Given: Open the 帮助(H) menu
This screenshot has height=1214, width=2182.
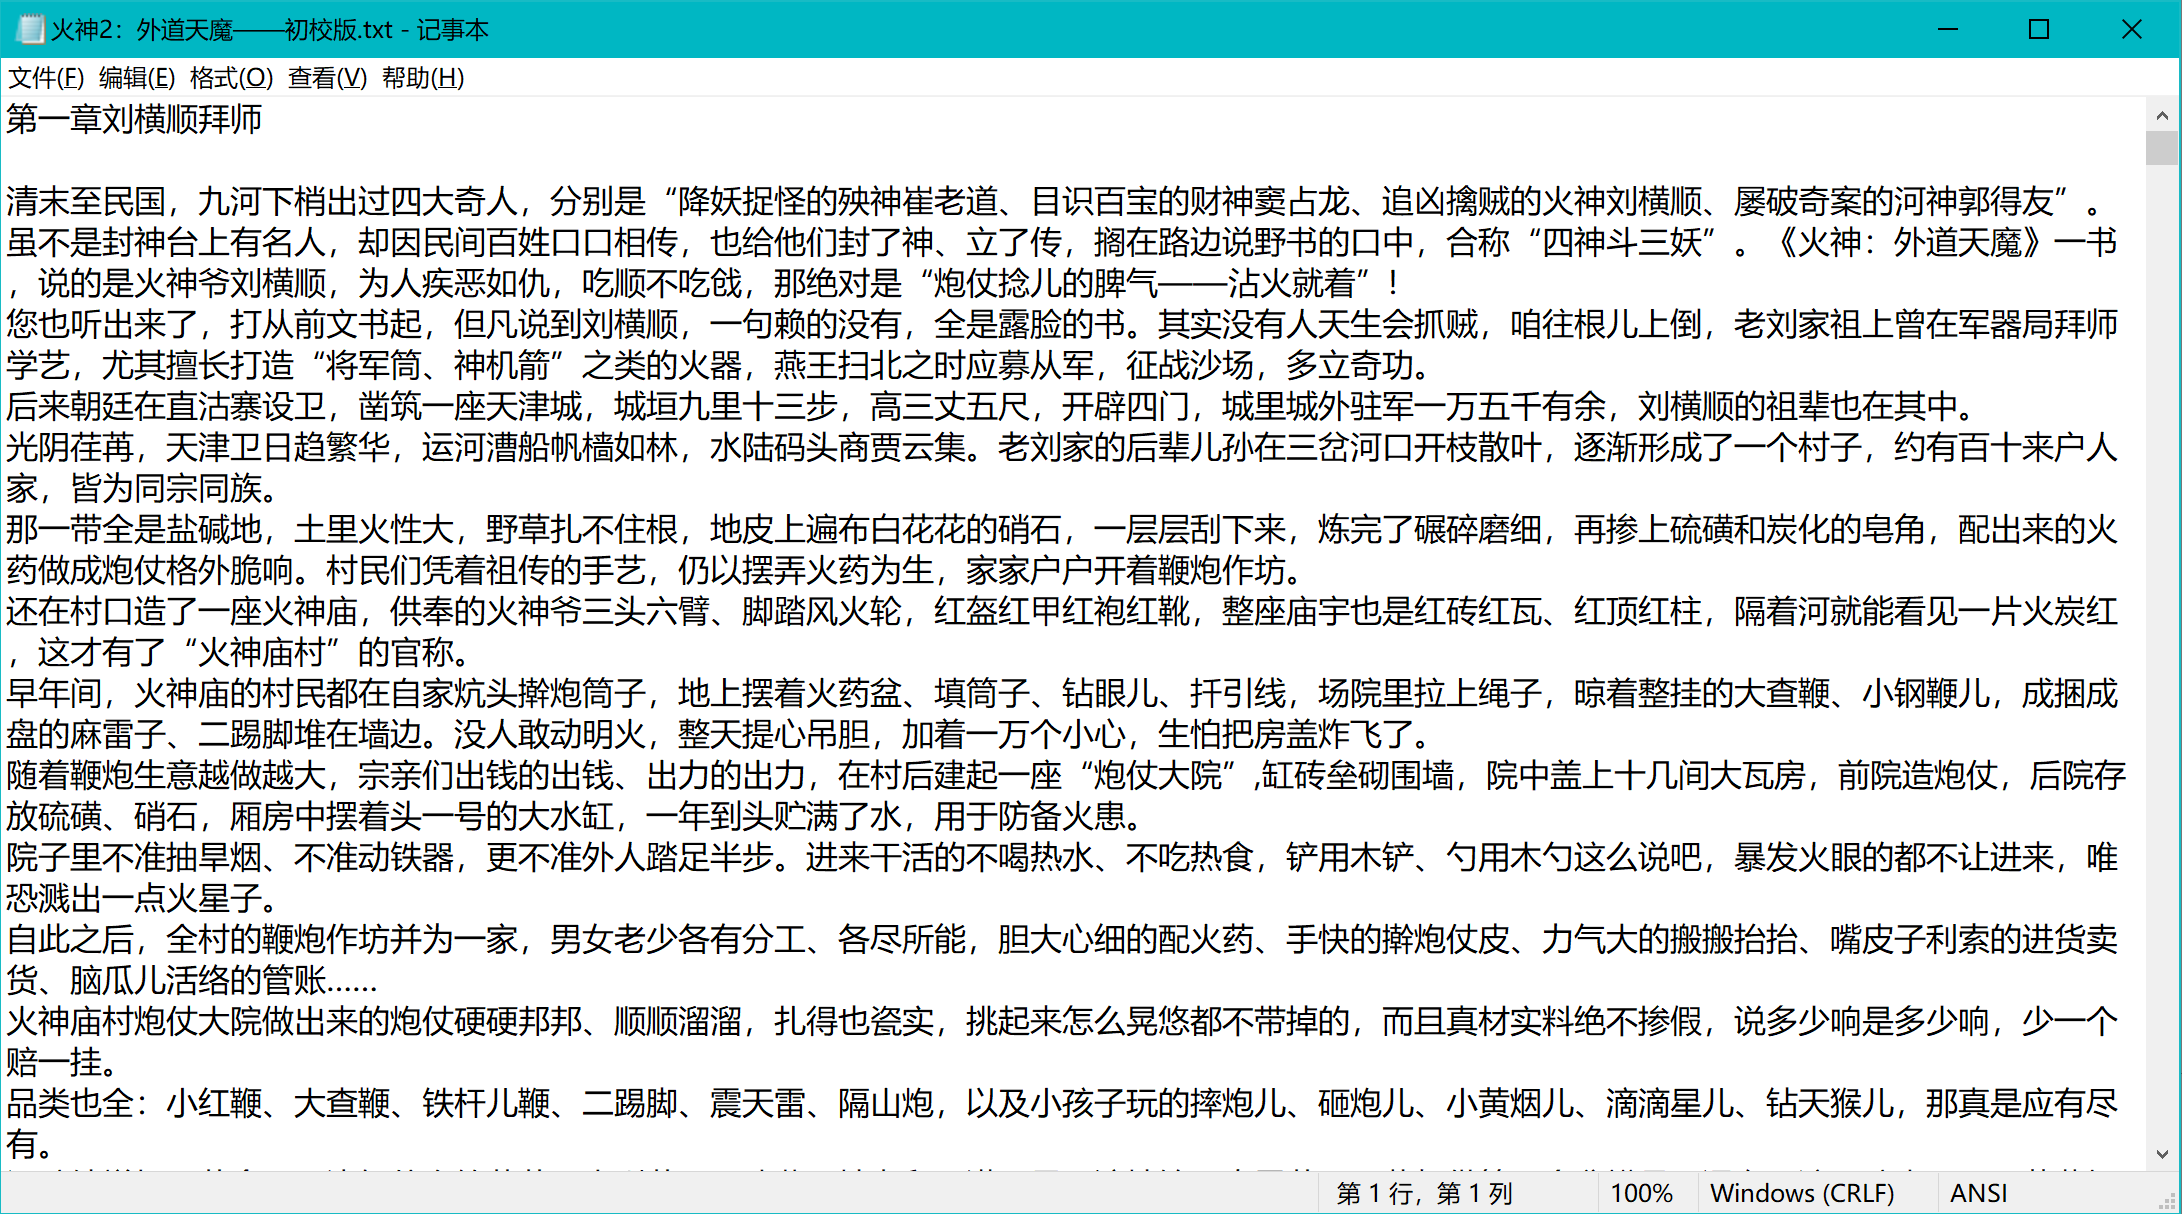Looking at the screenshot, I should 423,78.
